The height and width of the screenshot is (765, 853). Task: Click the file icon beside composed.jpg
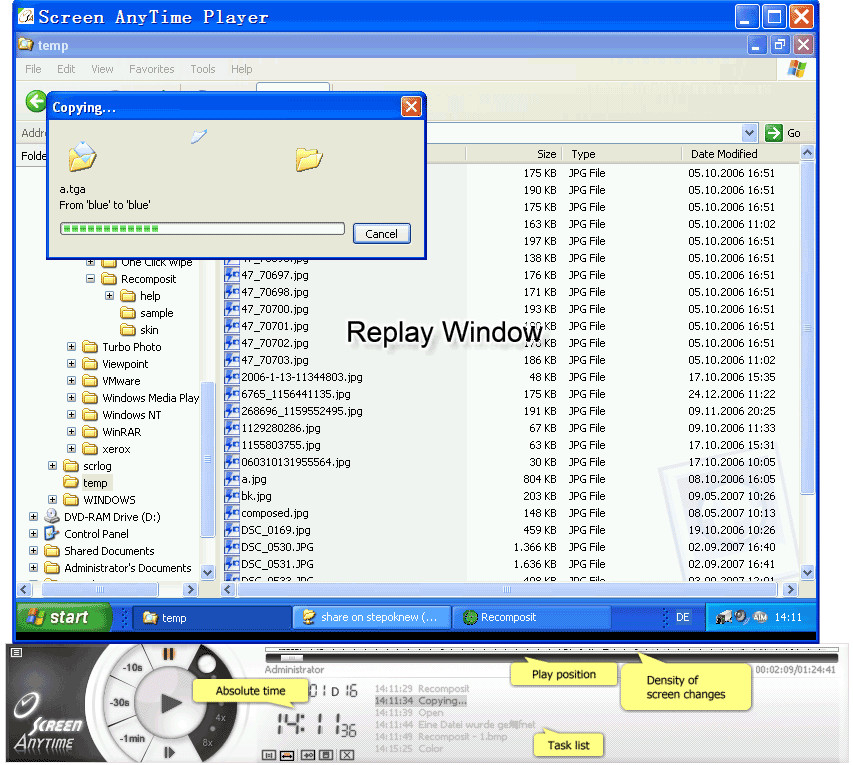click(232, 513)
